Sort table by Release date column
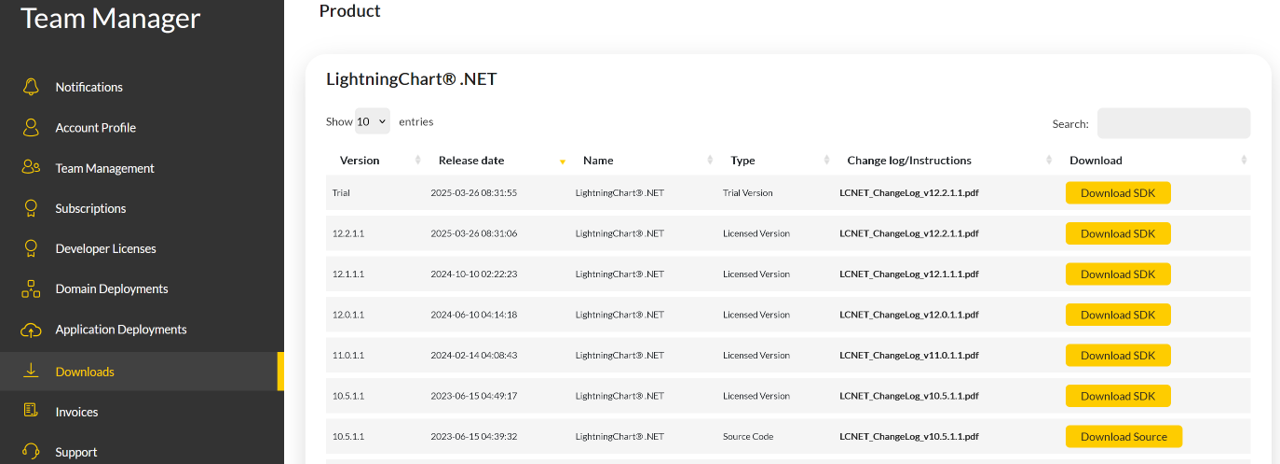Image resolution: width=1280 pixels, height=464 pixels. point(497,160)
